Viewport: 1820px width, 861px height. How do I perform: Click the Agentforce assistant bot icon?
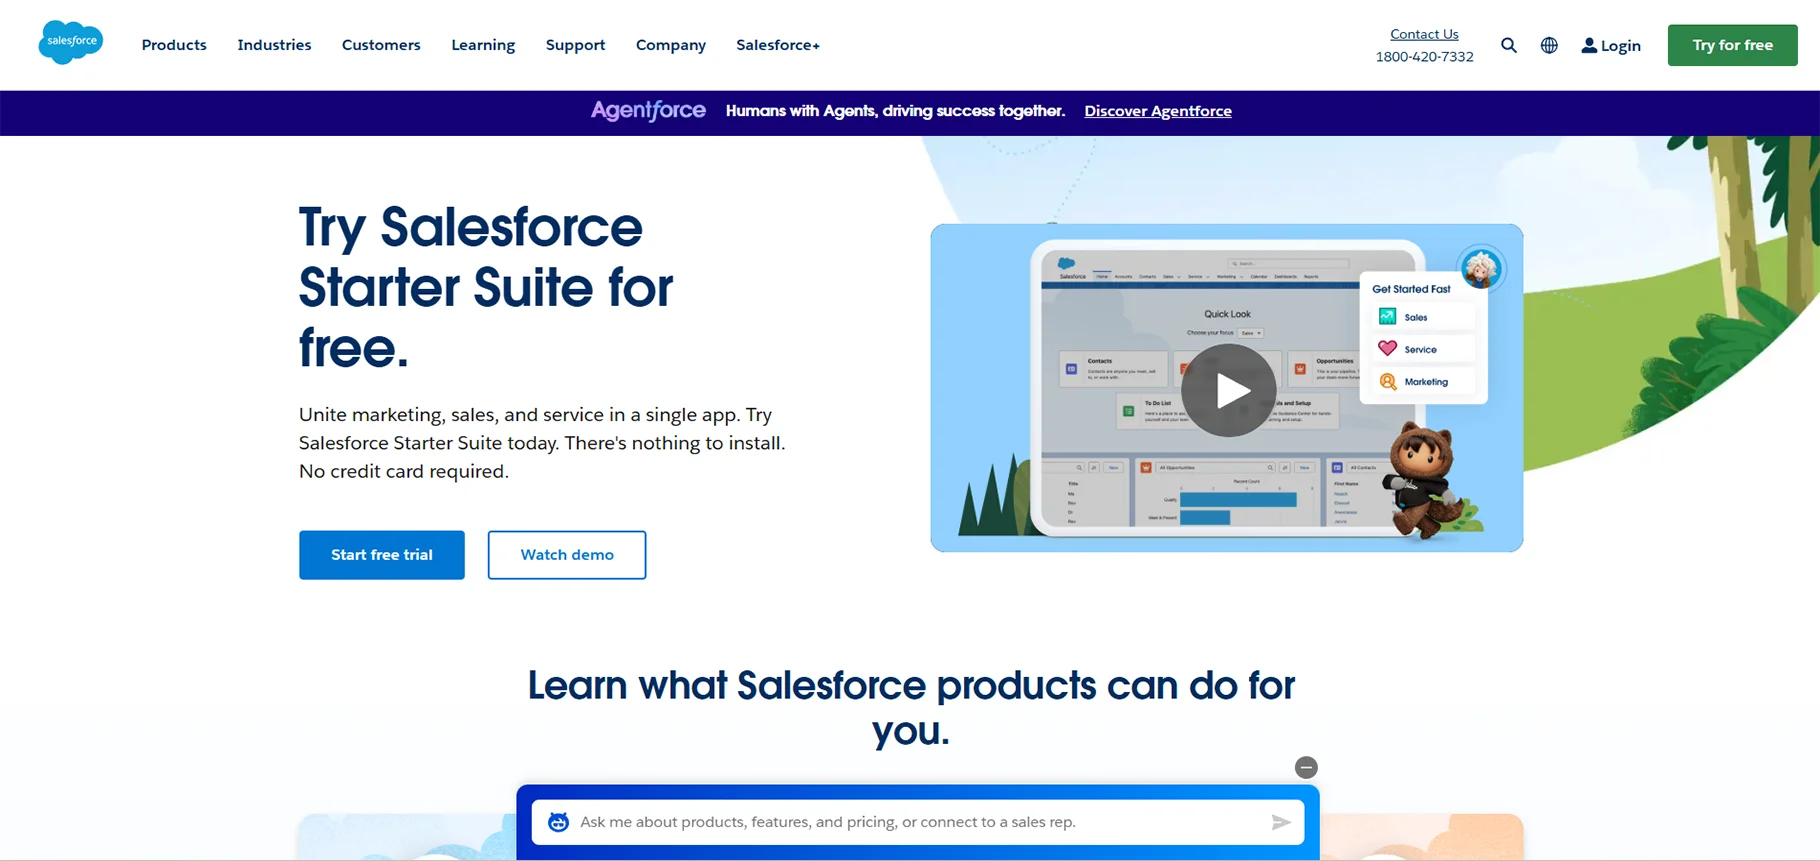coord(559,822)
